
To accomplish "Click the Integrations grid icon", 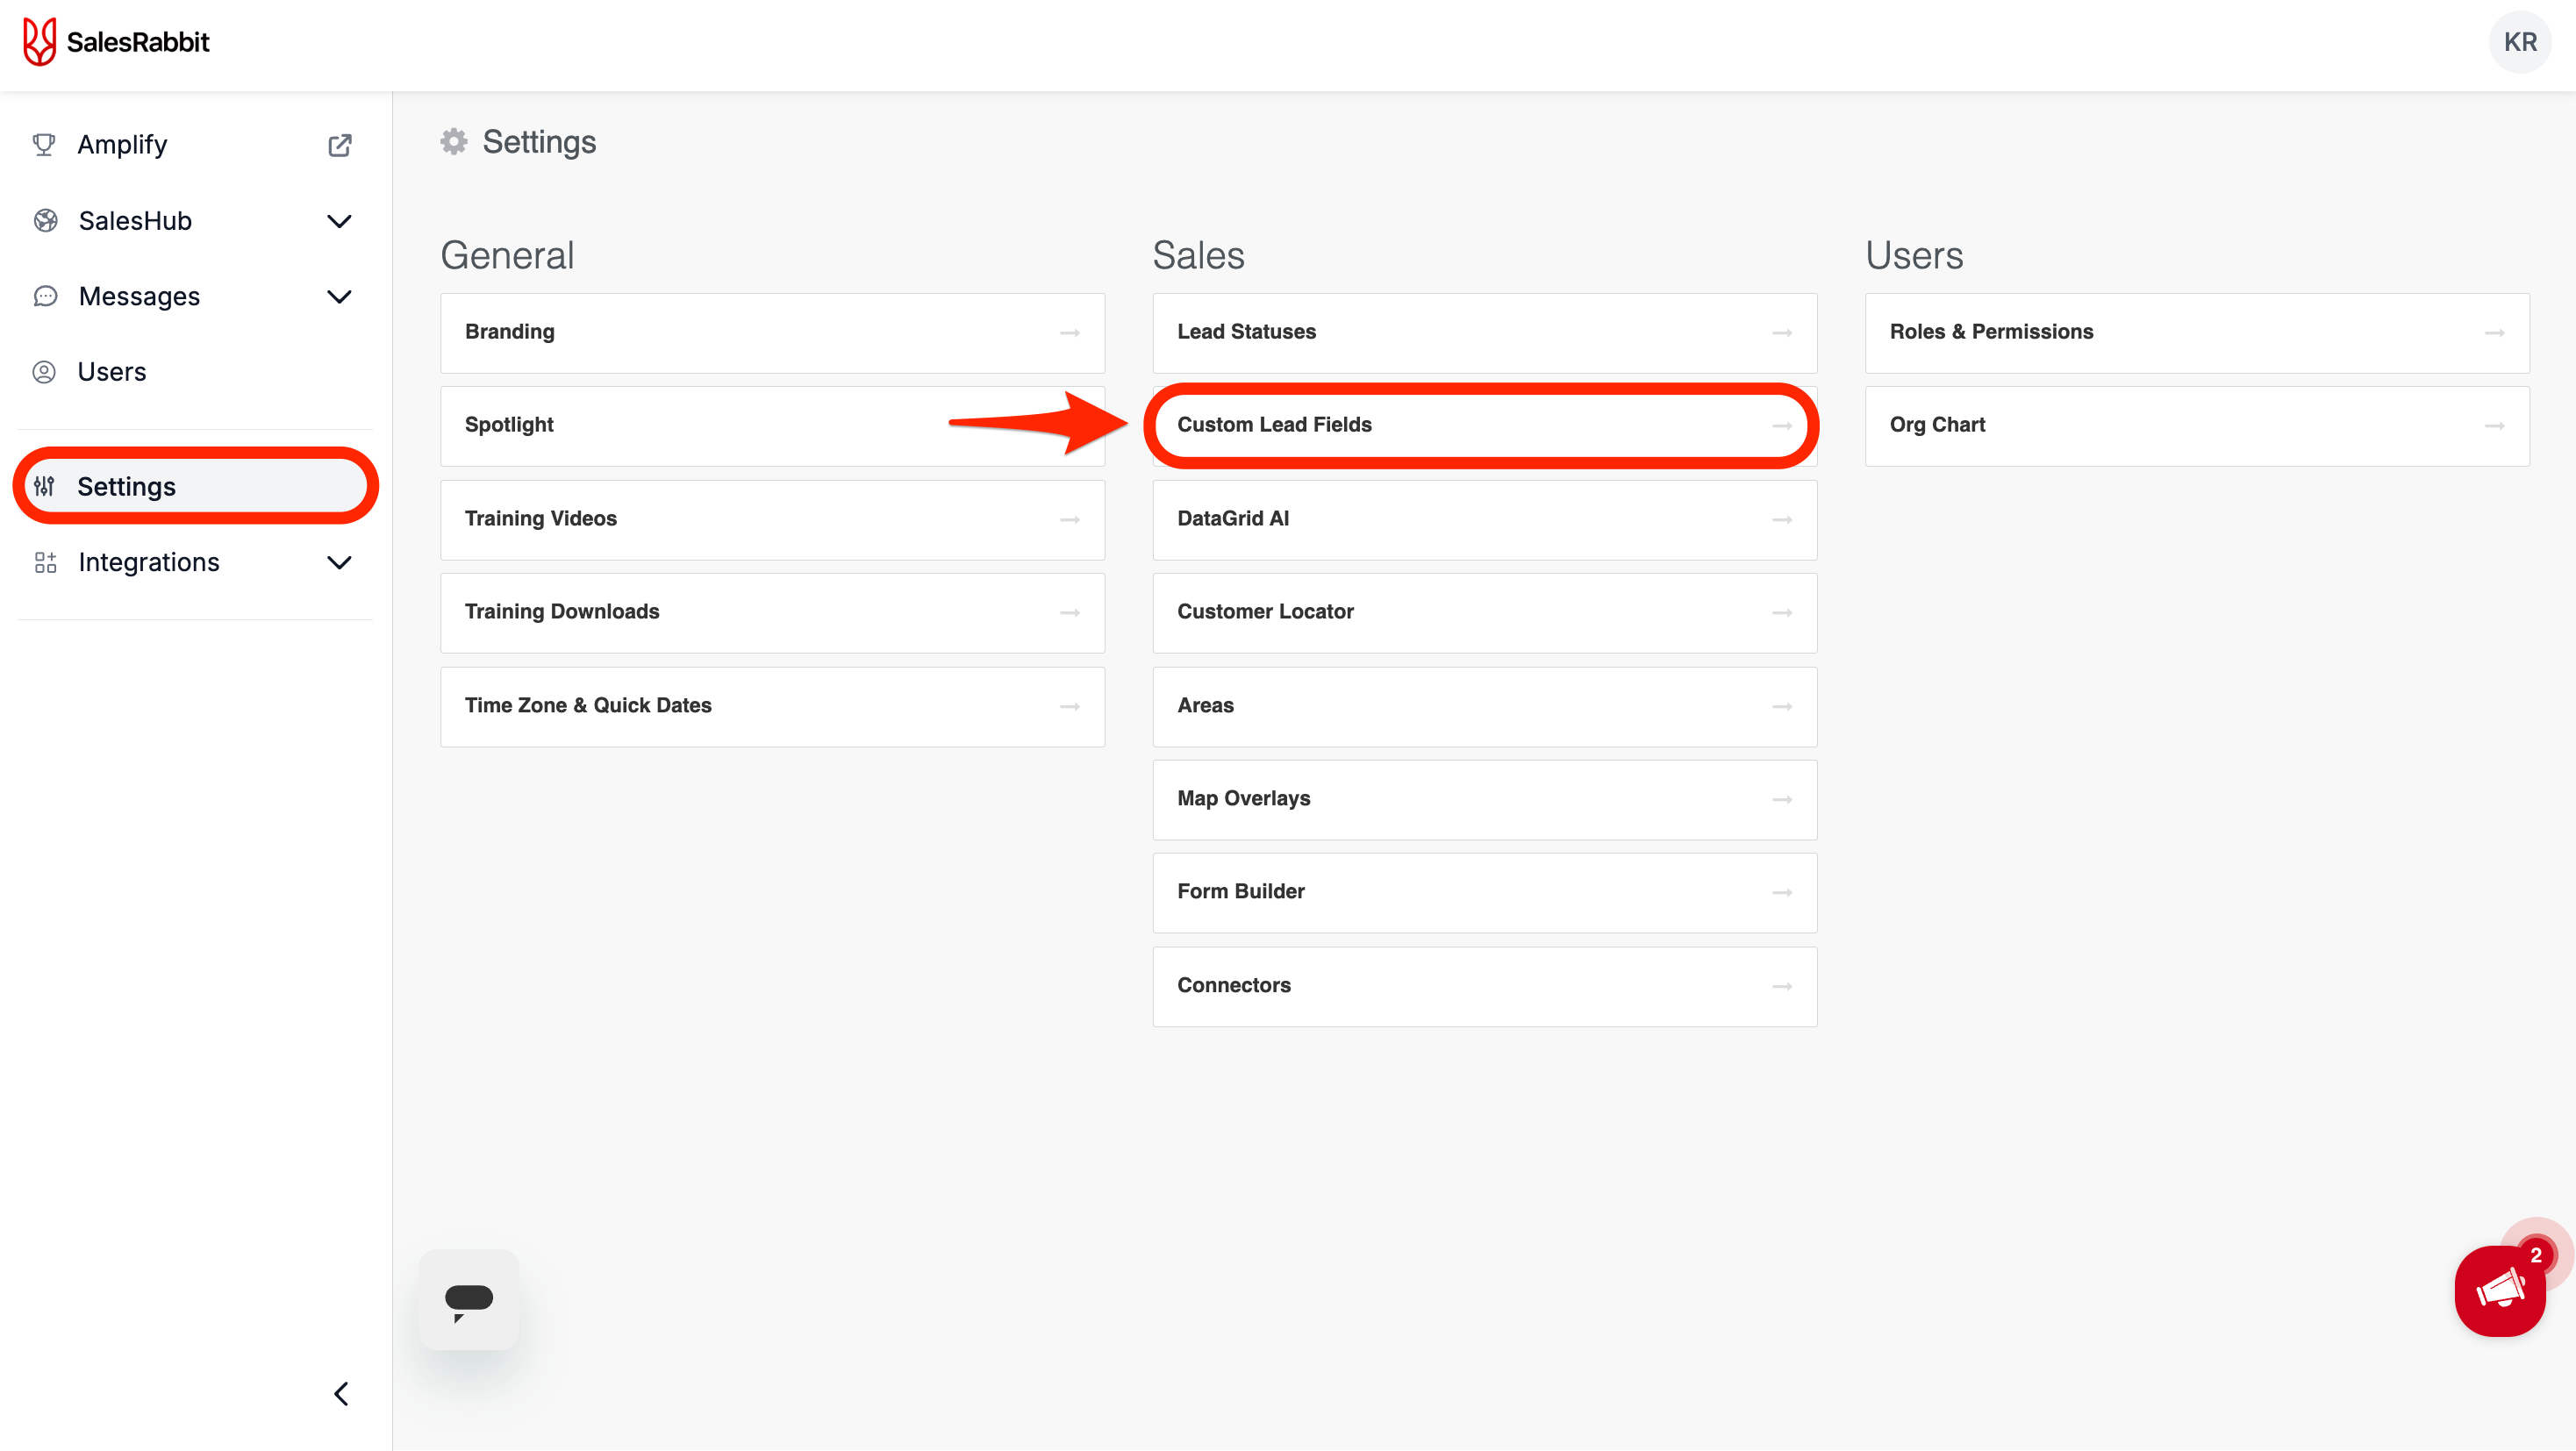I will pos(44,561).
